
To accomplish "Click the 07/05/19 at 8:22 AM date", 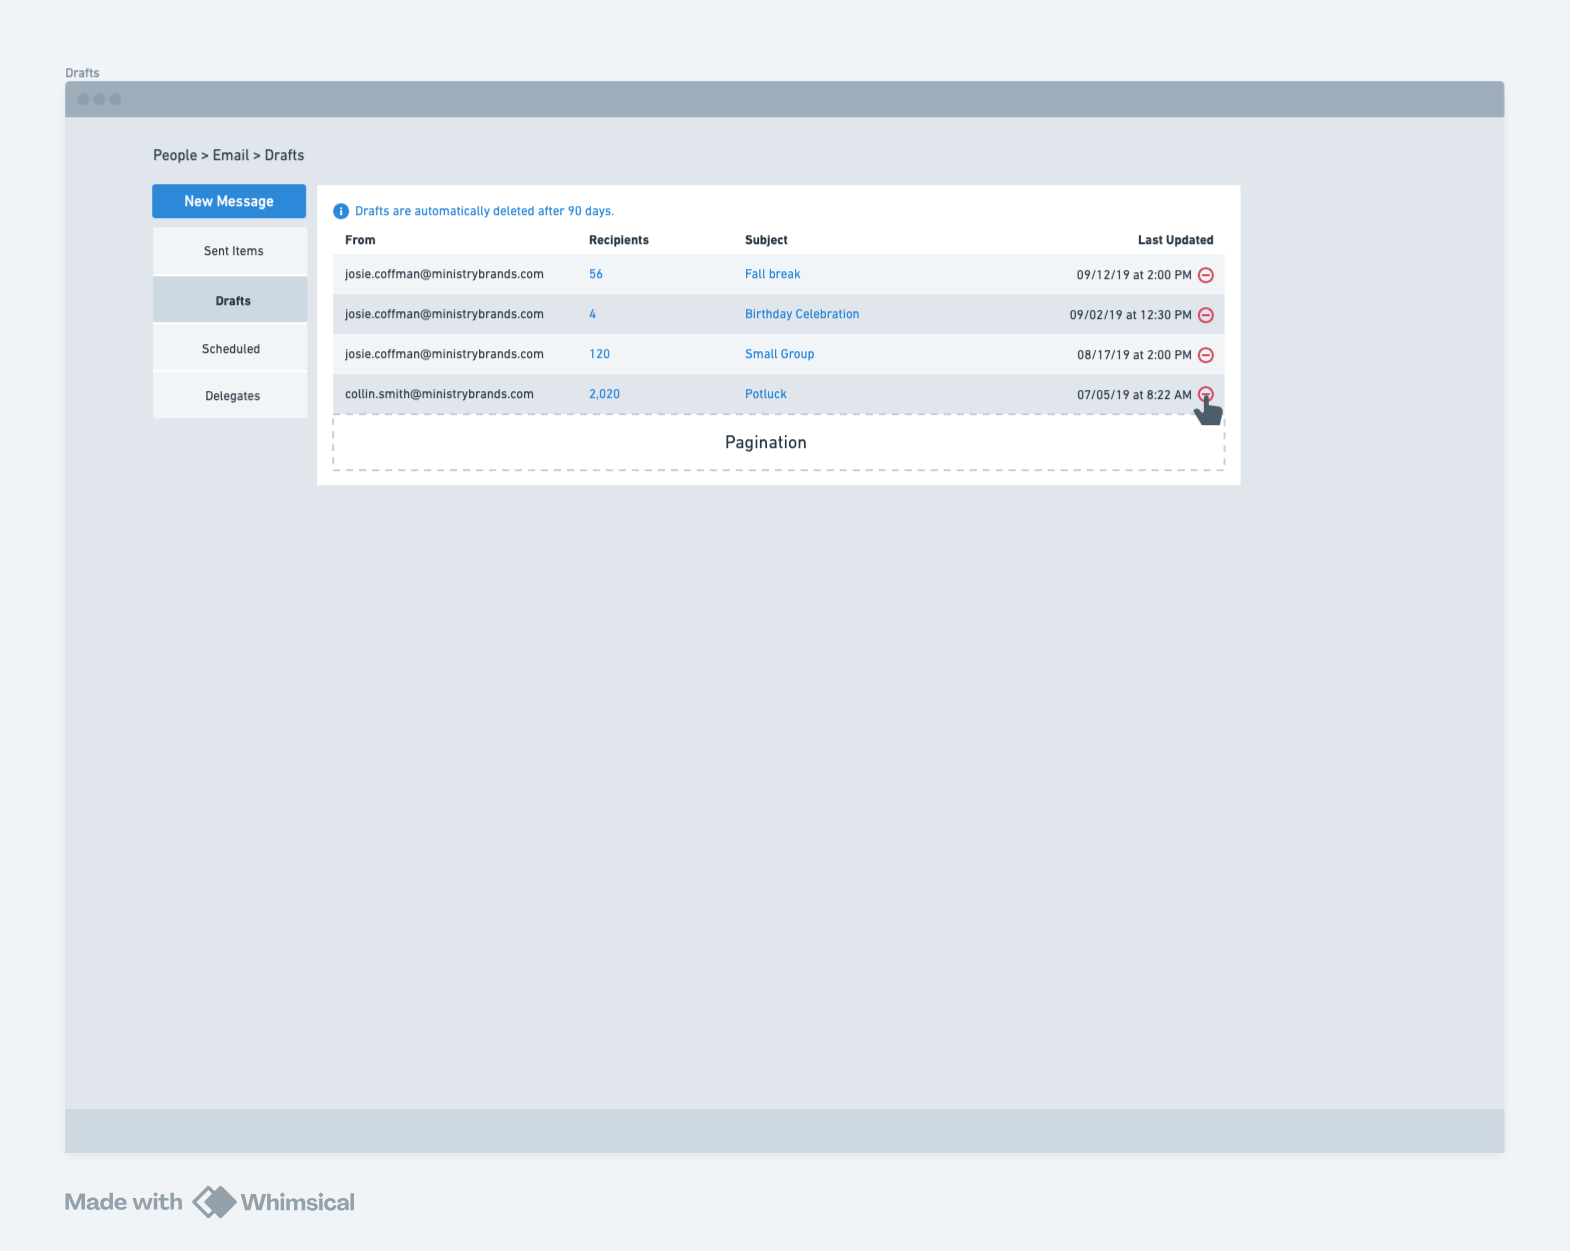I will [x=1134, y=395].
